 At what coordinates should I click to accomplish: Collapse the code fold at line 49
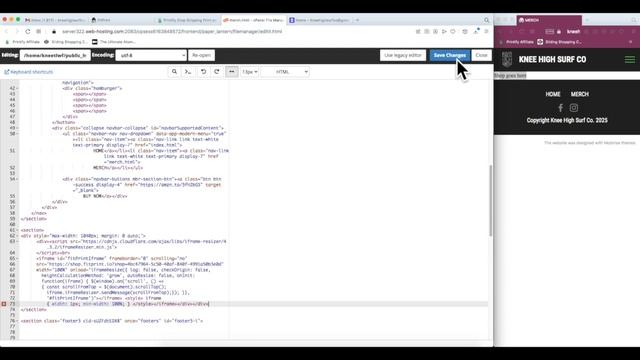pos(17,128)
